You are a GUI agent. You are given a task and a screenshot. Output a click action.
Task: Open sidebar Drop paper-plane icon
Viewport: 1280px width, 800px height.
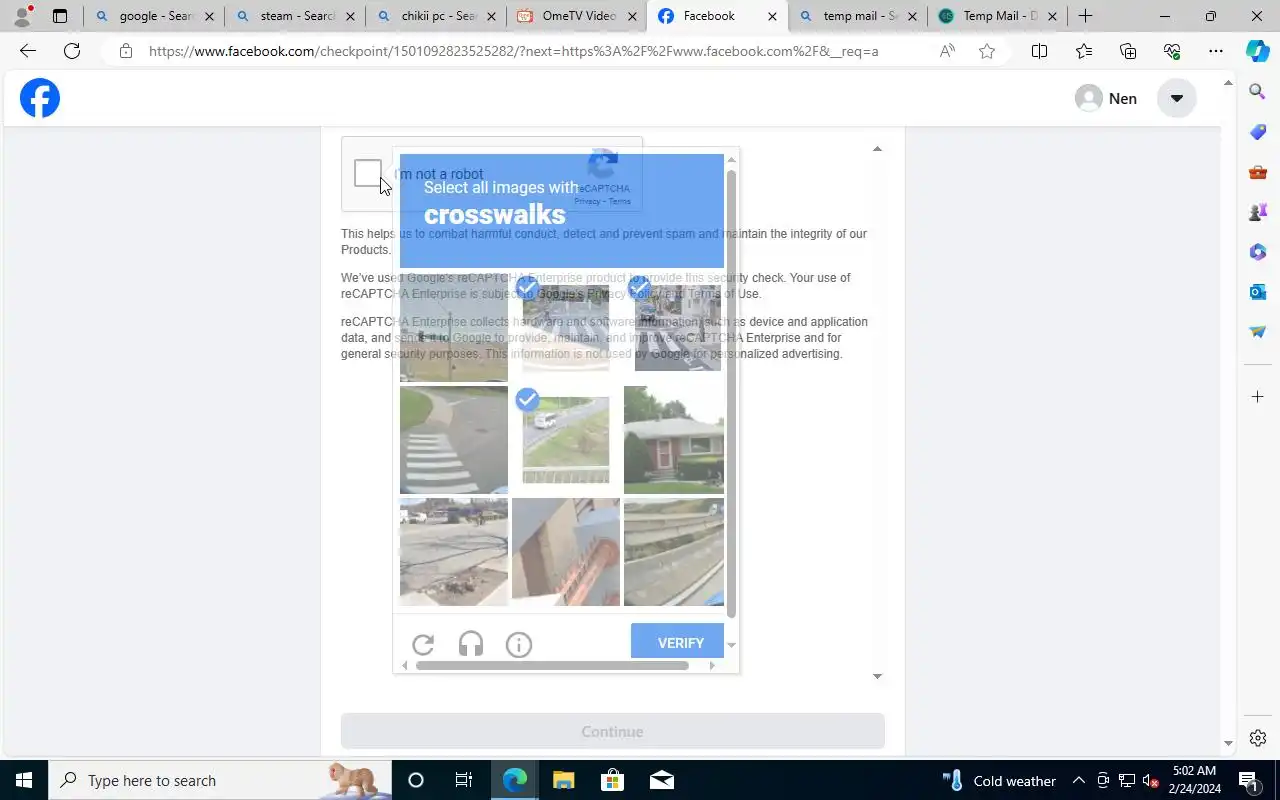click(1258, 332)
